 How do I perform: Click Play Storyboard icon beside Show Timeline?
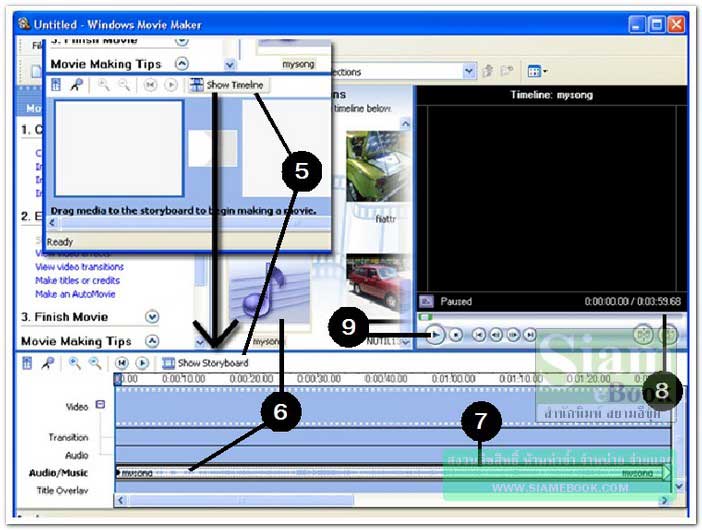tap(171, 85)
